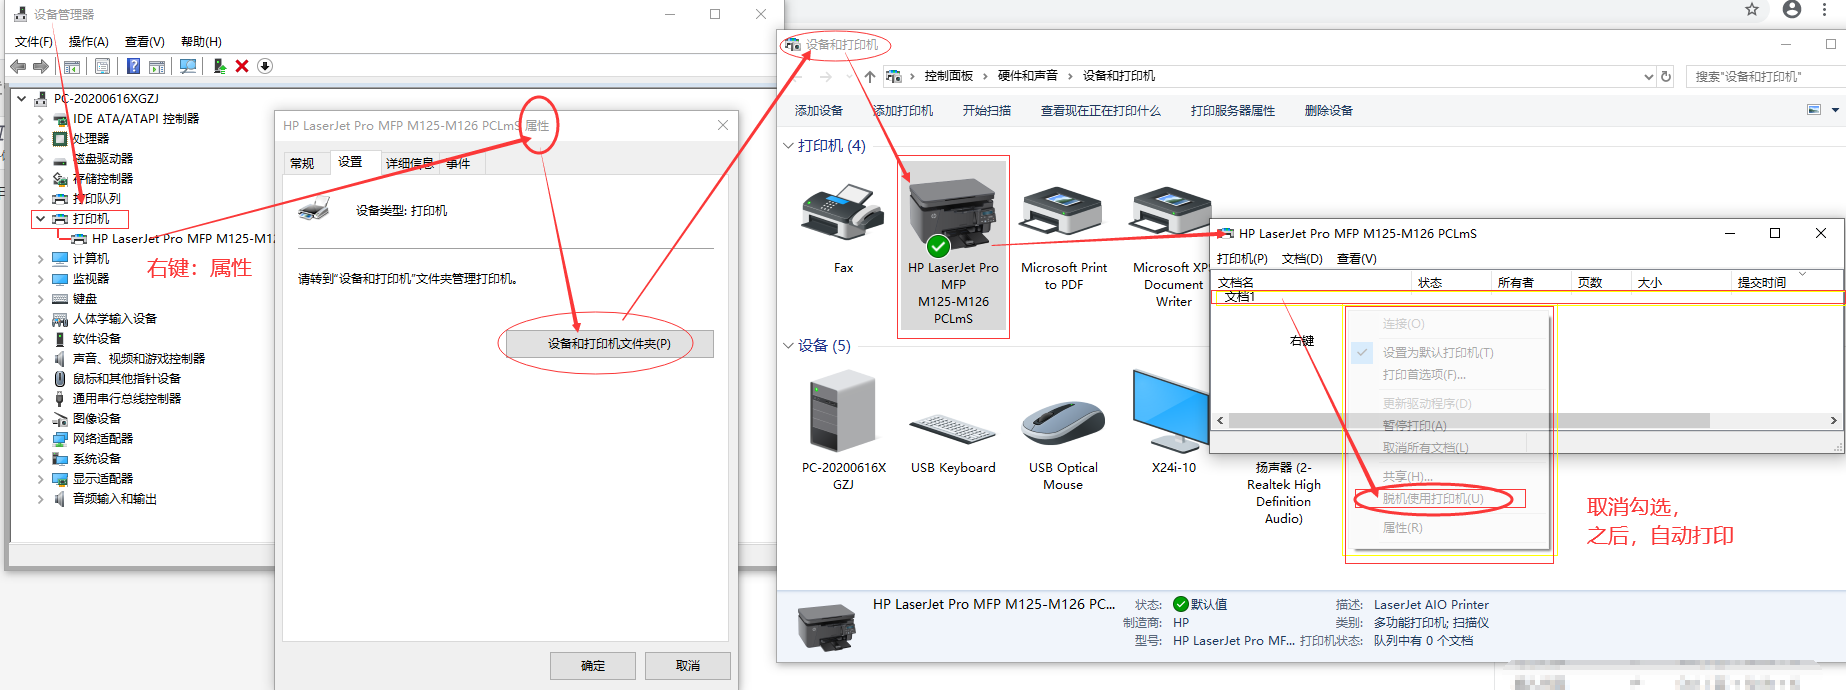Open 操作(A) menu in Device Manager
This screenshot has width=1846, height=690.
click(88, 42)
